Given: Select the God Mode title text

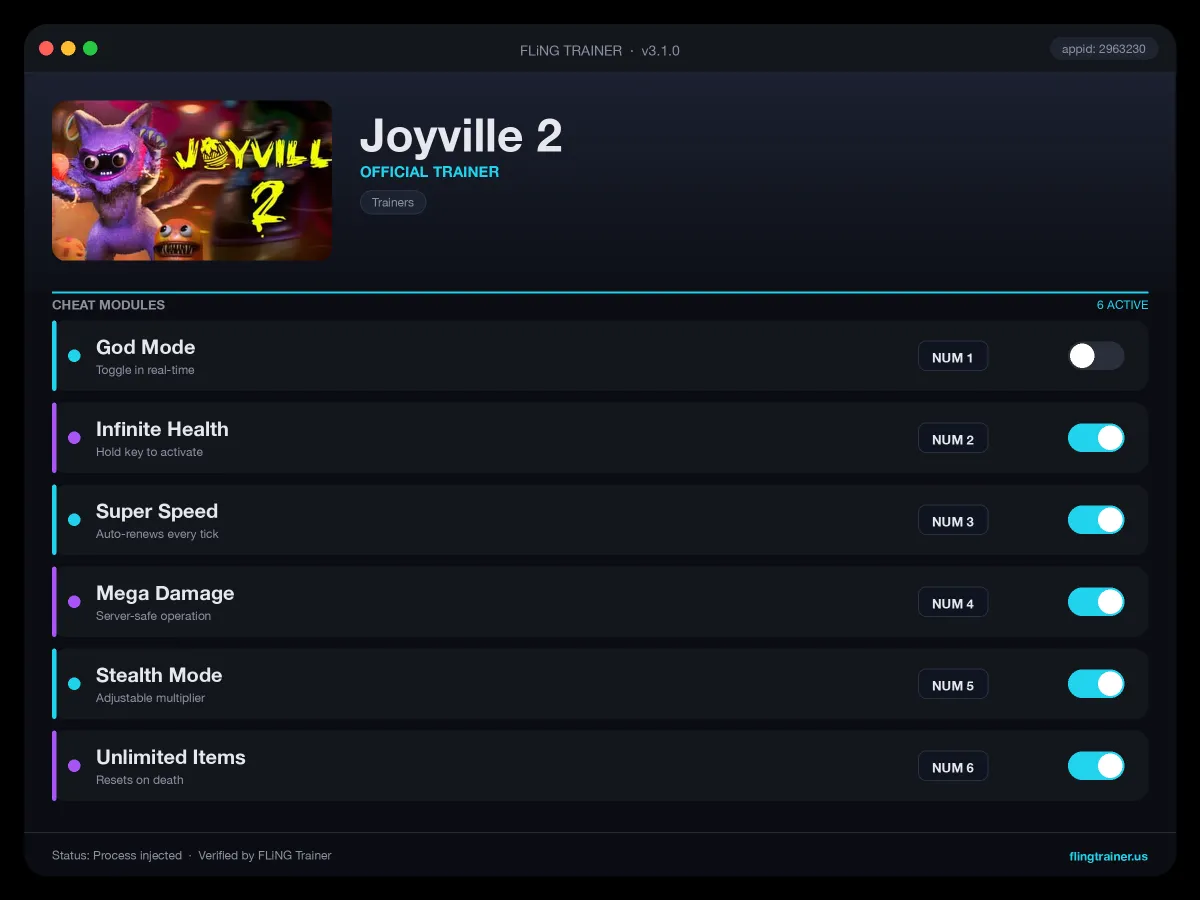Looking at the screenshot, I should tap(145, 347).
